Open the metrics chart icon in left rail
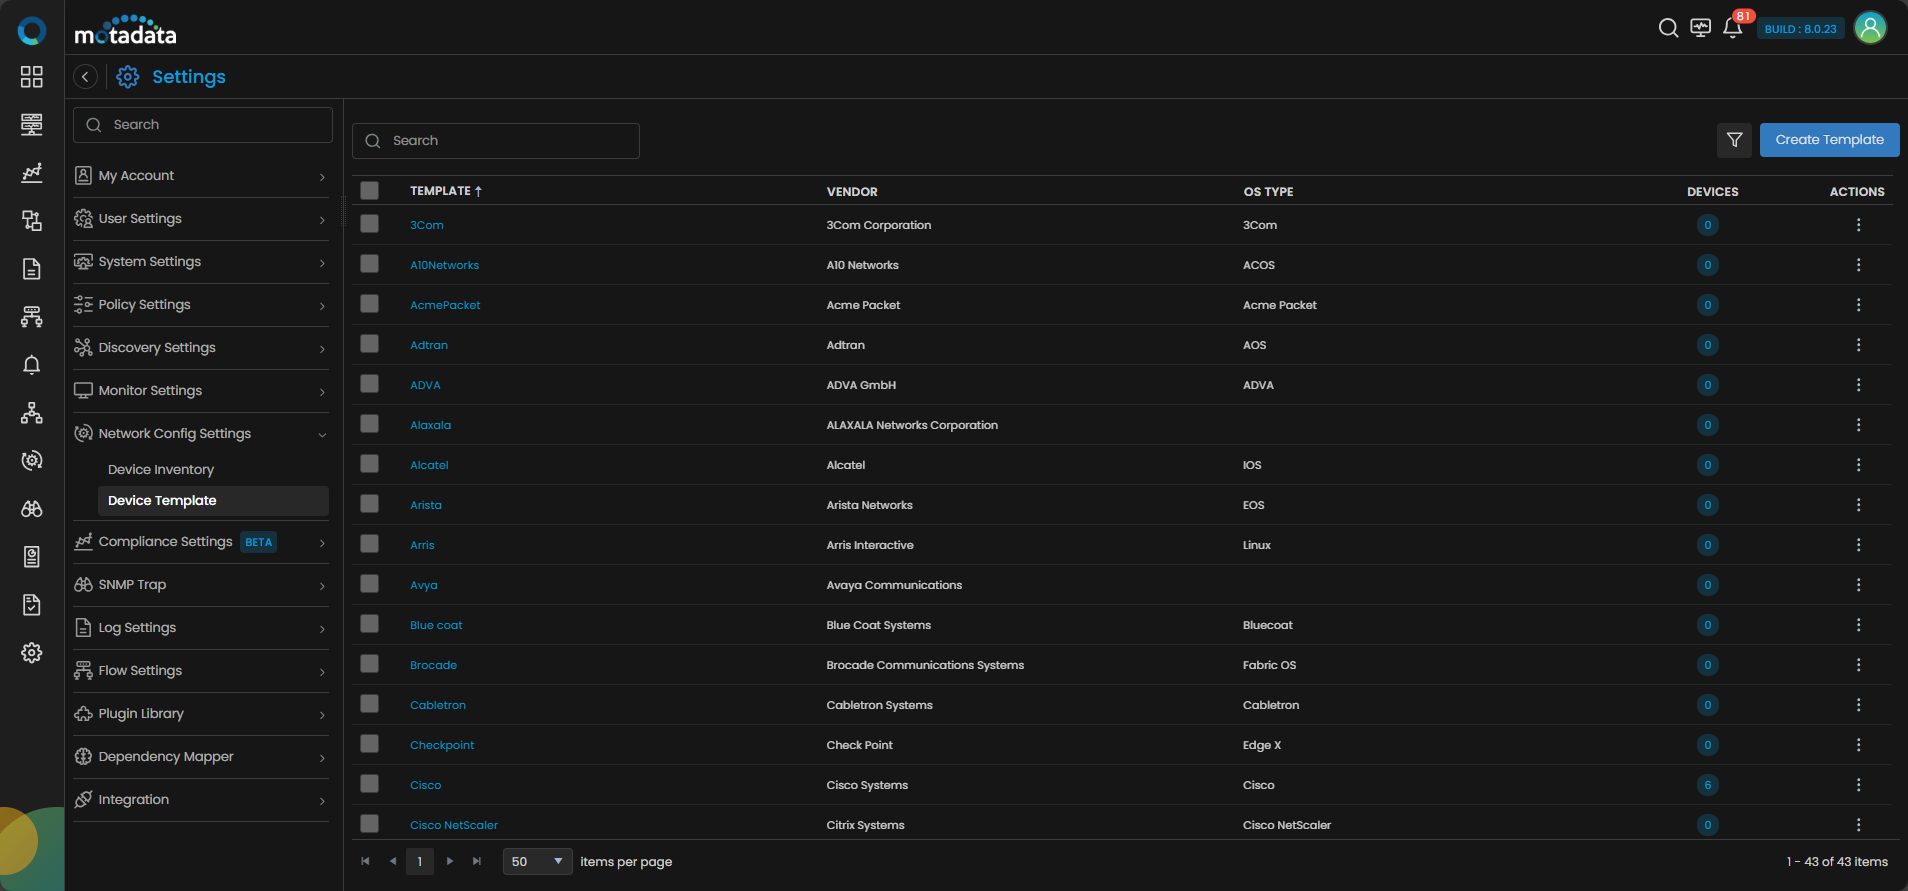Screen dimensions: 1908x891 tap(32, 173)
